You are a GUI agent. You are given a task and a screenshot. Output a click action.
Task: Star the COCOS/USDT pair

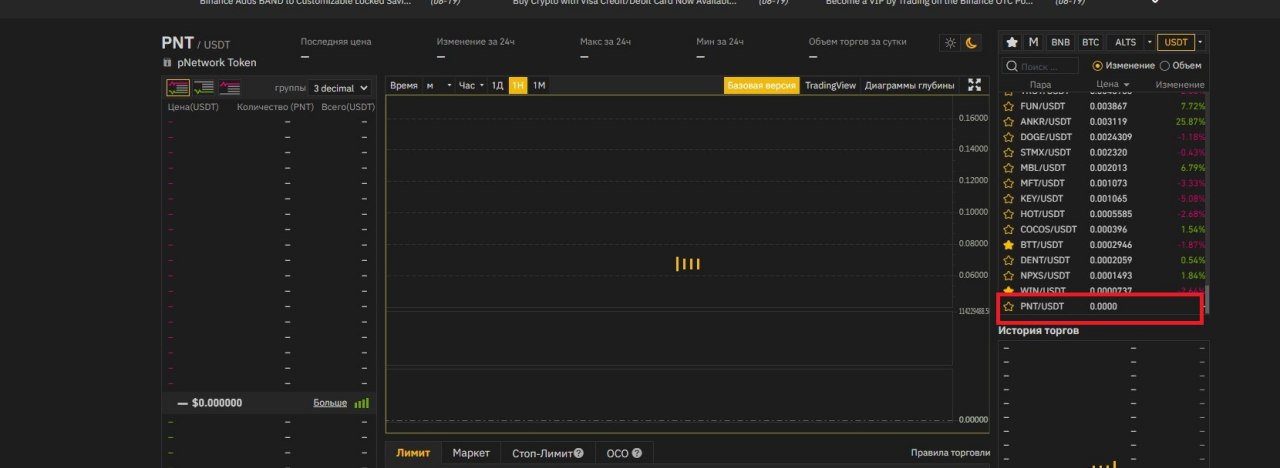[1008, 229]
